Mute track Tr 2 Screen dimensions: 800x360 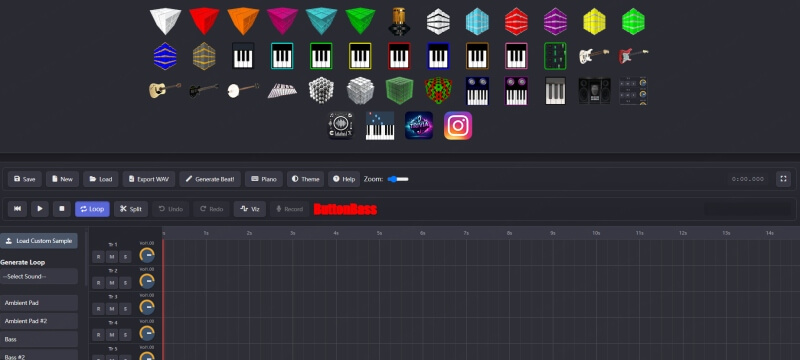coord(112,282)
